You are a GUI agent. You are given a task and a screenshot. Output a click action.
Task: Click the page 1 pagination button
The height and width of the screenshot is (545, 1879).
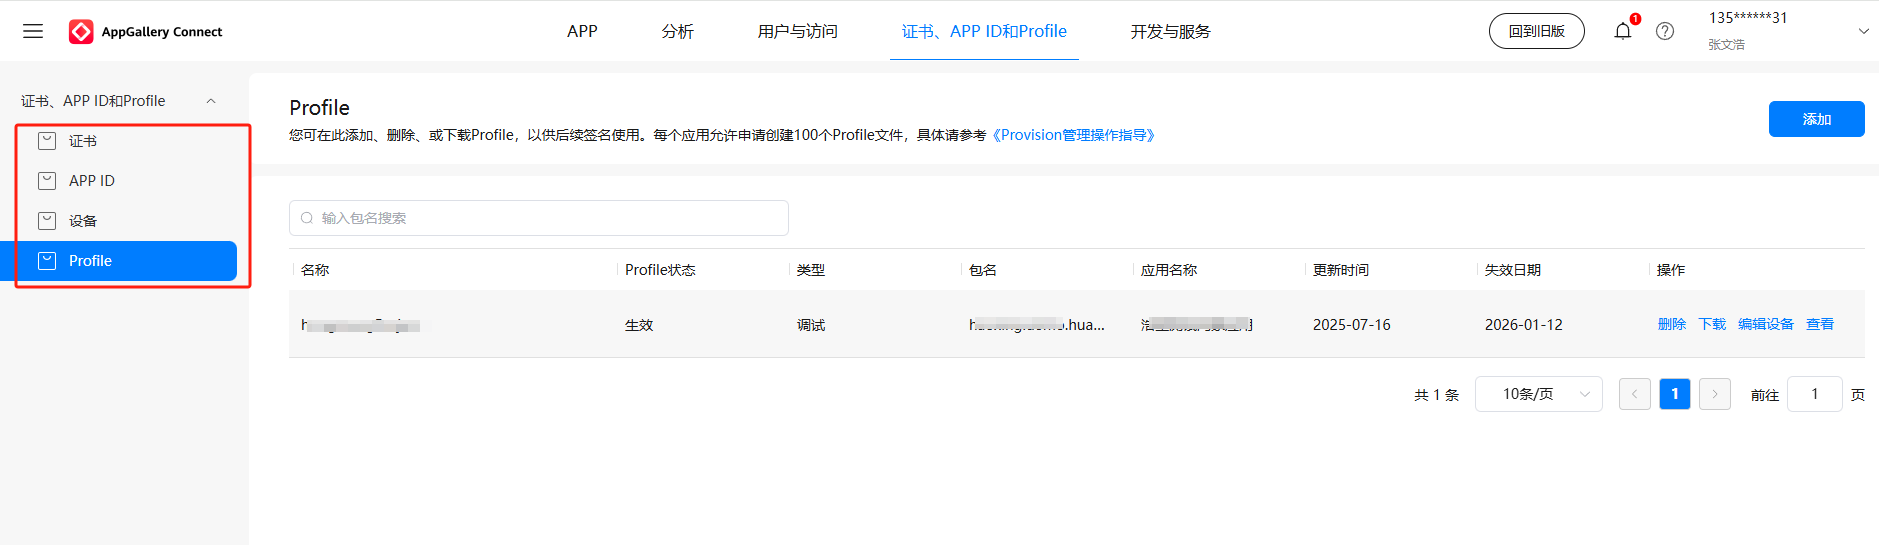pyautogui.click(x=1675, y=394)
